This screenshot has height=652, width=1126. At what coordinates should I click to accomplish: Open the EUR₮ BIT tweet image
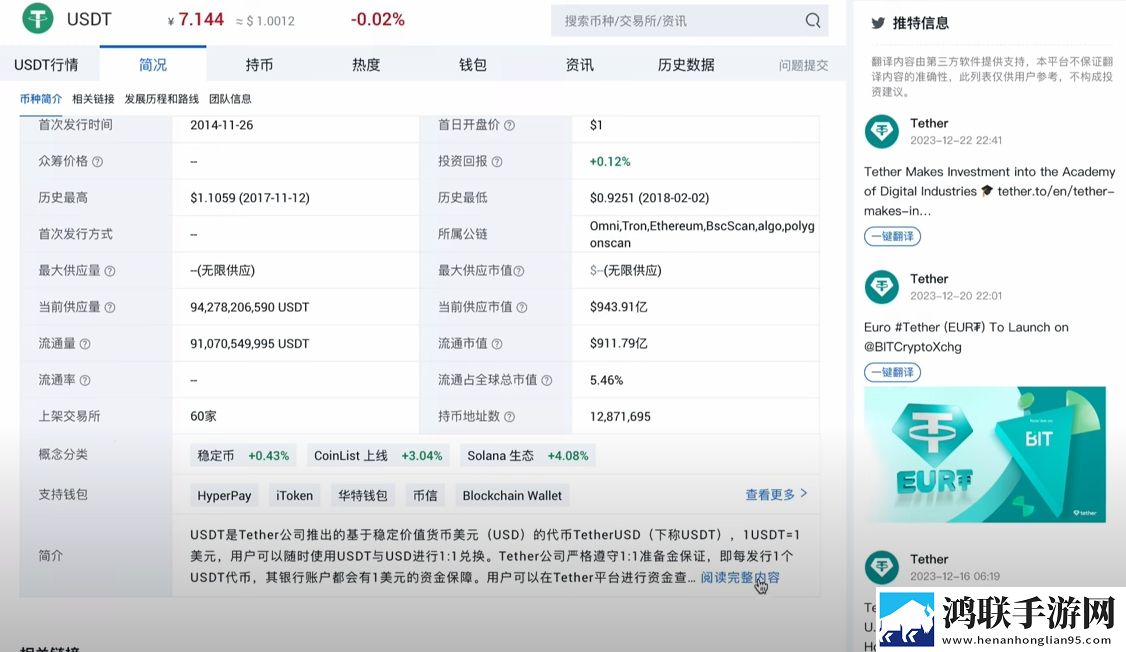click(985, 455)
